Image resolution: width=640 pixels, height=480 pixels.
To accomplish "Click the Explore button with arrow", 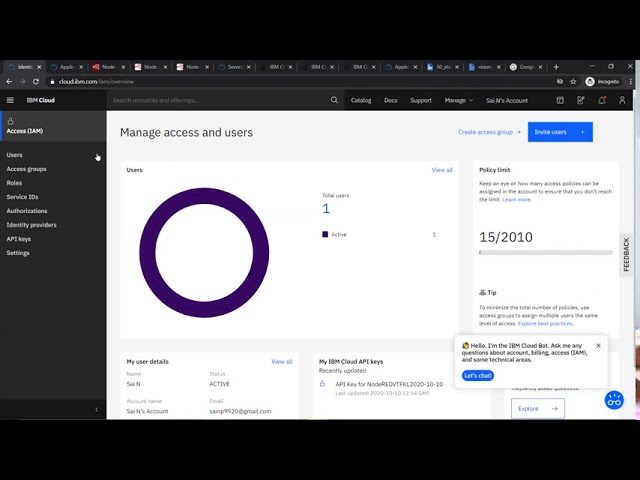I will pos(538,409).
